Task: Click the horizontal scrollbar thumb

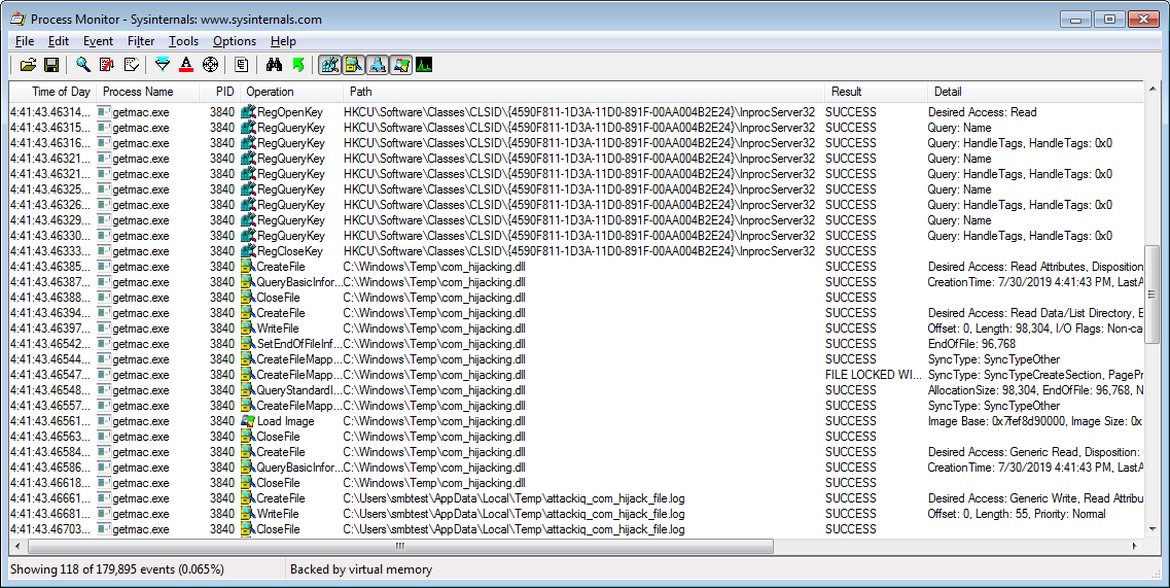Action: (x=399, y=546)
